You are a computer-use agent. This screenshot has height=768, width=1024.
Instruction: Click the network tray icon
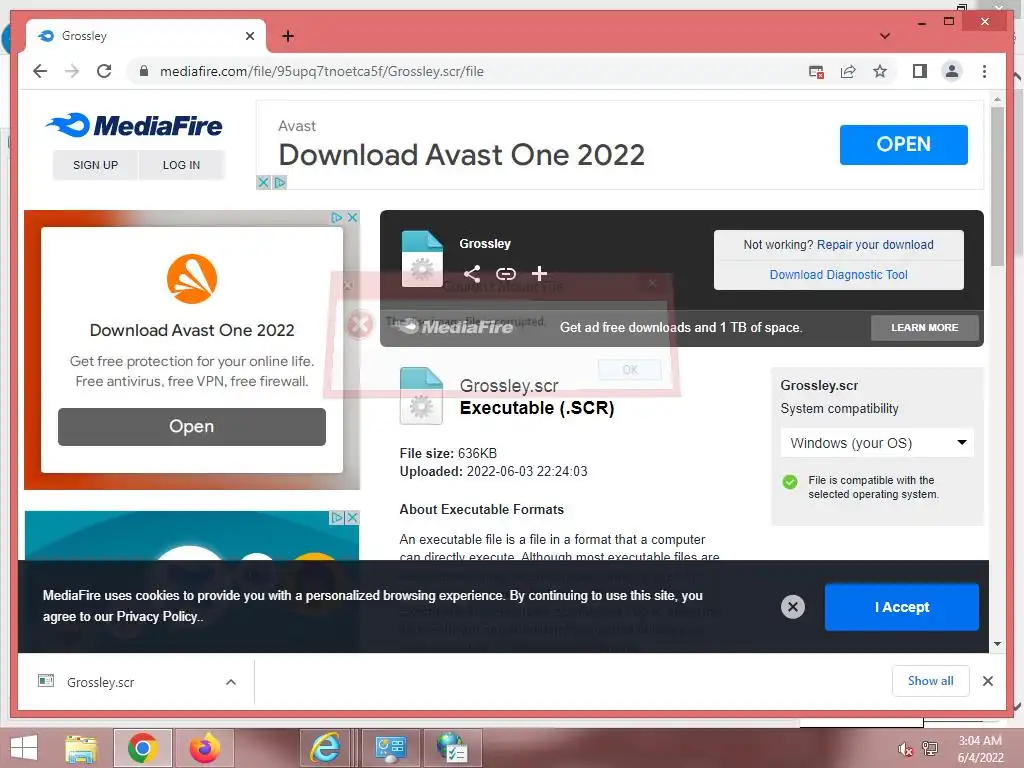(929, 749)
